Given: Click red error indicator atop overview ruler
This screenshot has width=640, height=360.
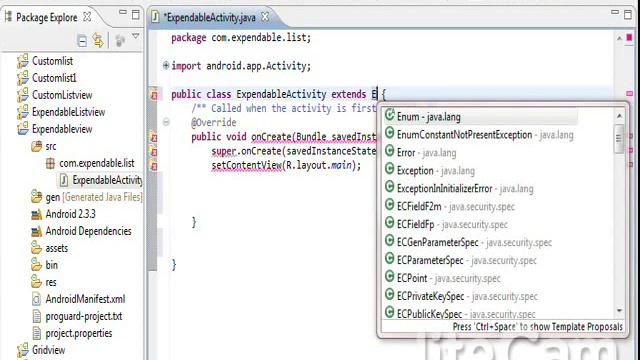Looking at the screenshot, I should coord(629,38).
